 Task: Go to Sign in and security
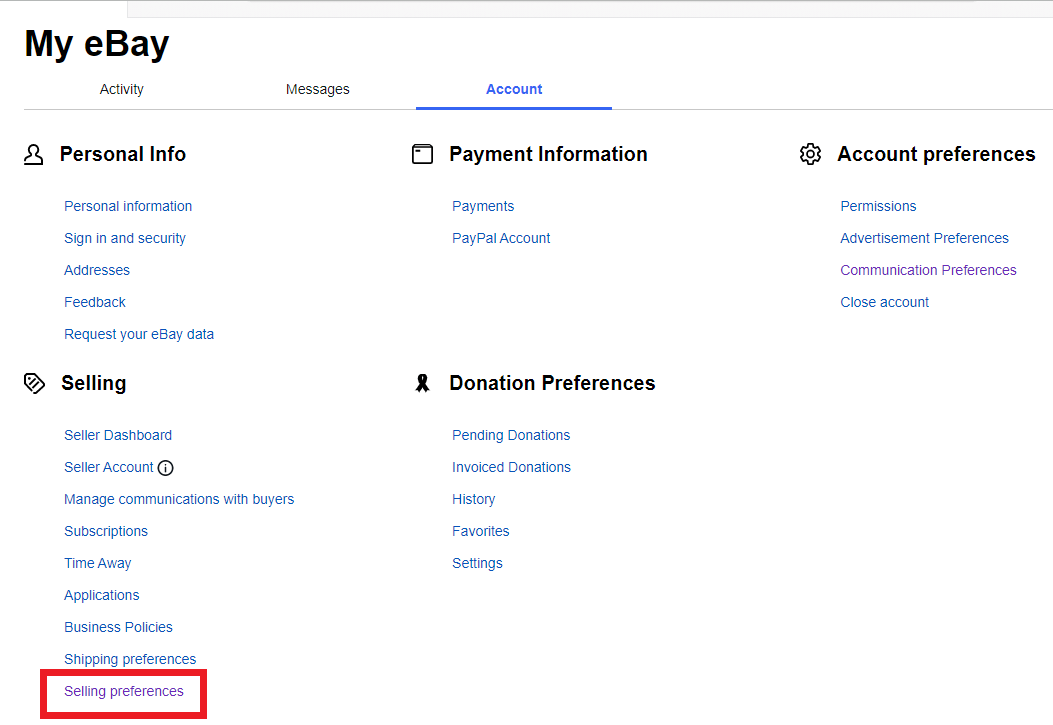[x=124, y=238]
